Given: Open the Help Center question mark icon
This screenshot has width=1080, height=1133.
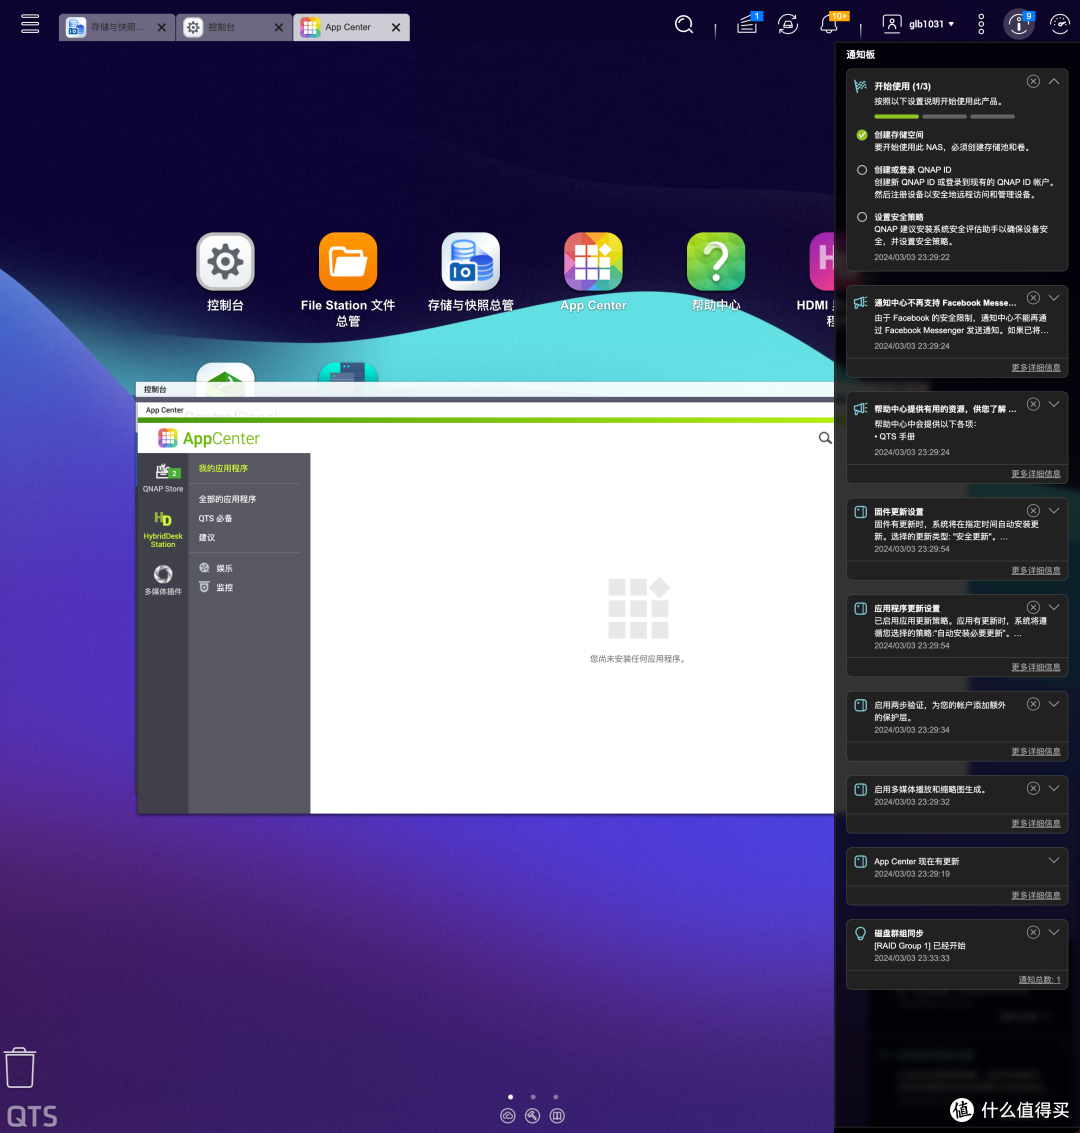Looking at the screenshot, I should [715, 262].
